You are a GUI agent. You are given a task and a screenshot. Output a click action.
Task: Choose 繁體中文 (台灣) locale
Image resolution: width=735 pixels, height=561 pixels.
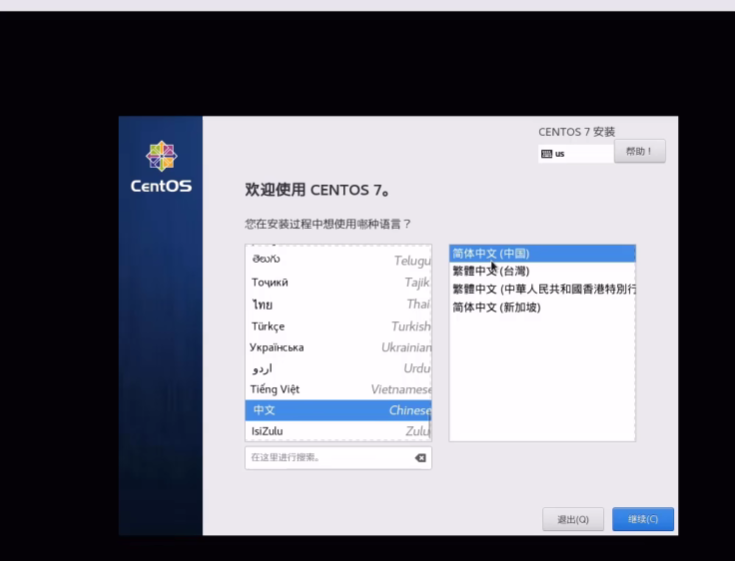click(542, 271)
